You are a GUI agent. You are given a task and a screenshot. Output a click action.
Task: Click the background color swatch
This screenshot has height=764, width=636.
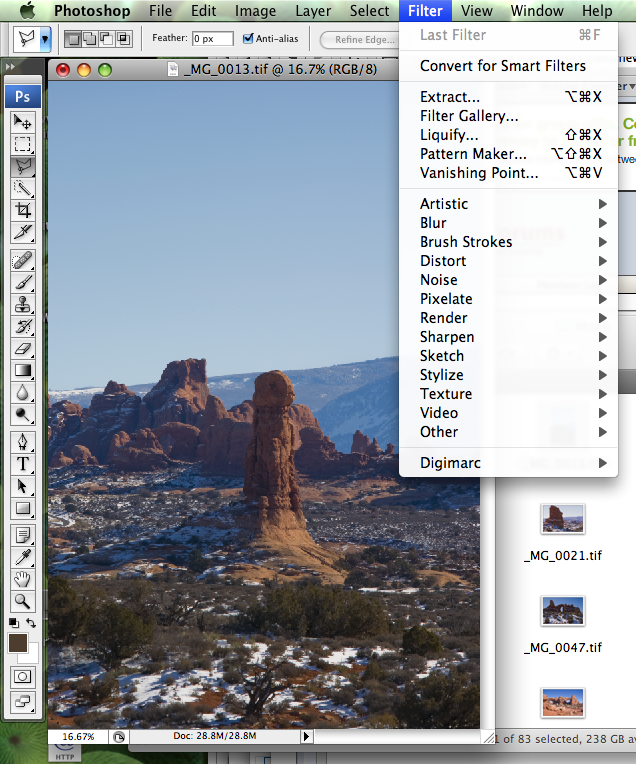tap(32, 656)
